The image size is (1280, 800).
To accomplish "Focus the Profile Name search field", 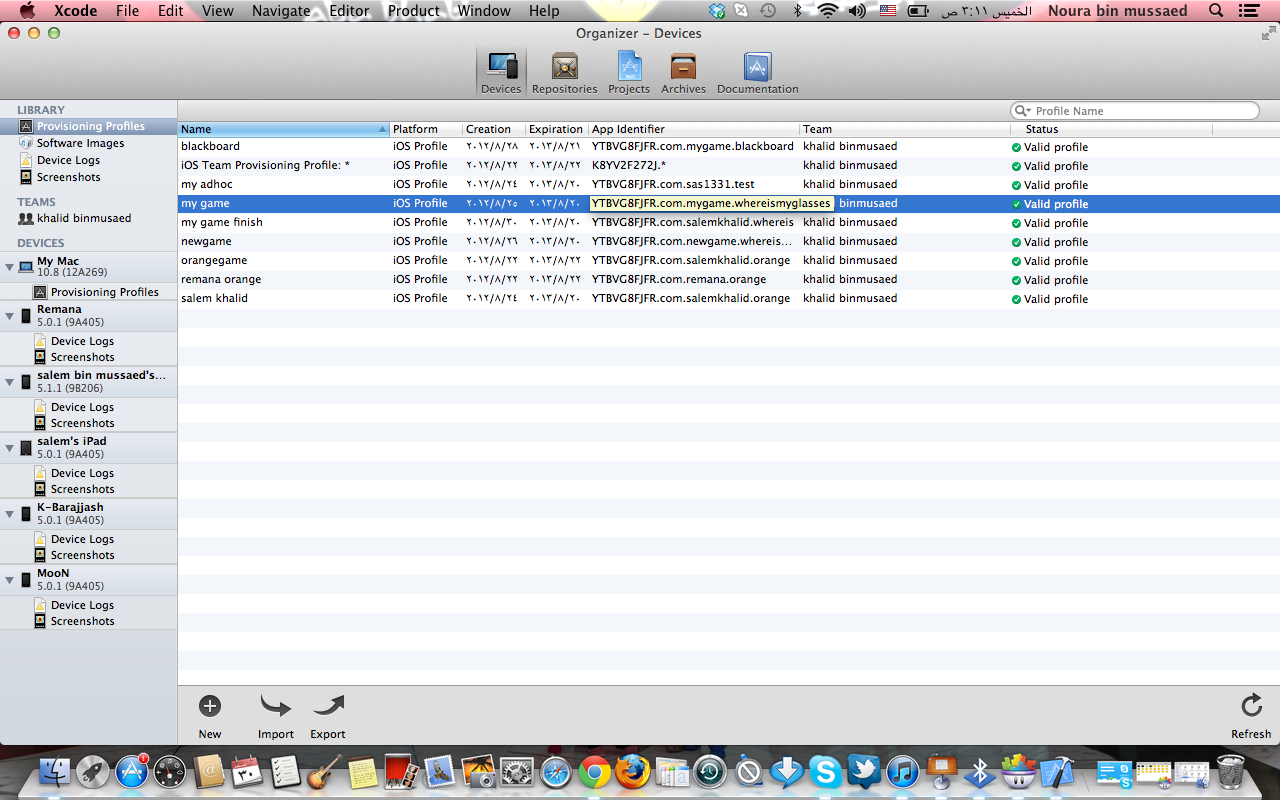I will 1134,111.
